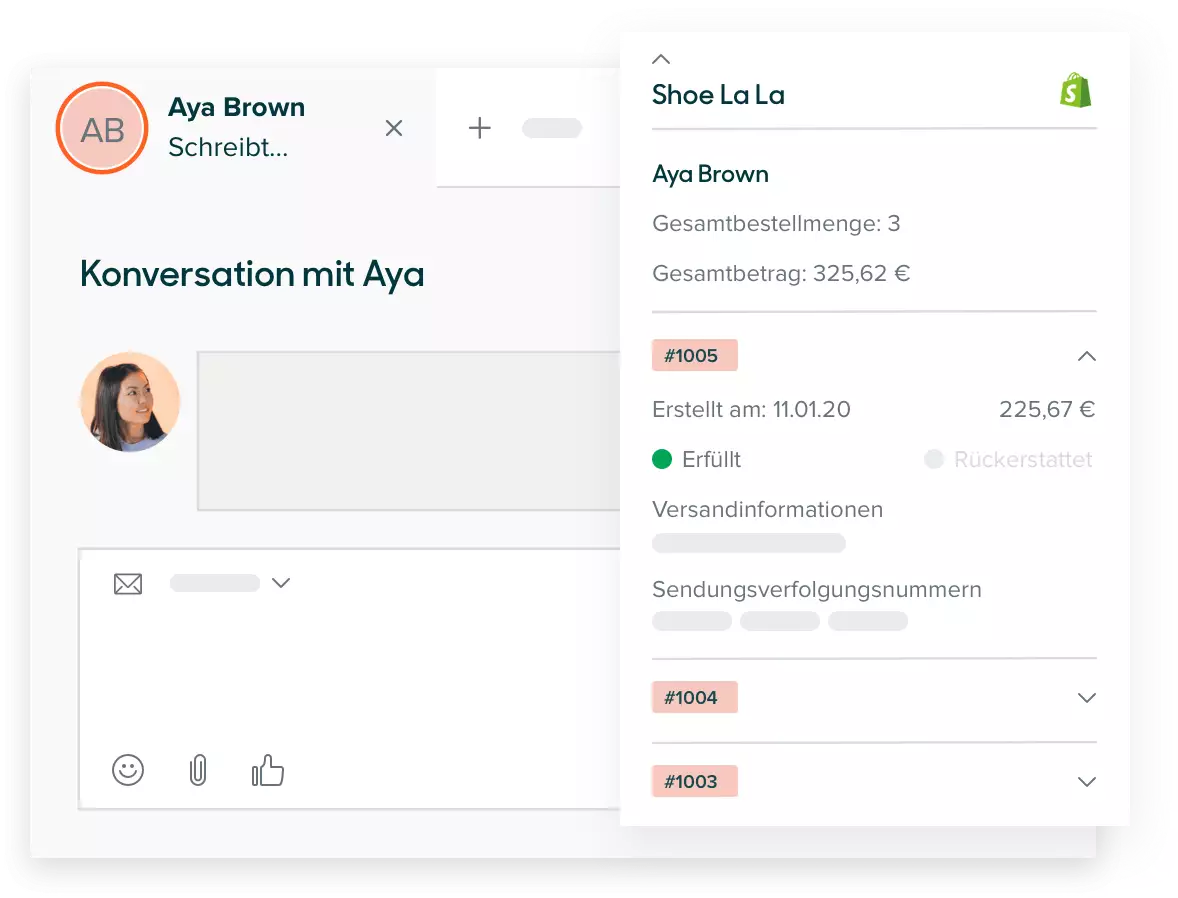The image size is (1178, 898).
Task: Click the 'Konversation mit Aya' heading
Action: click(252, 274)
